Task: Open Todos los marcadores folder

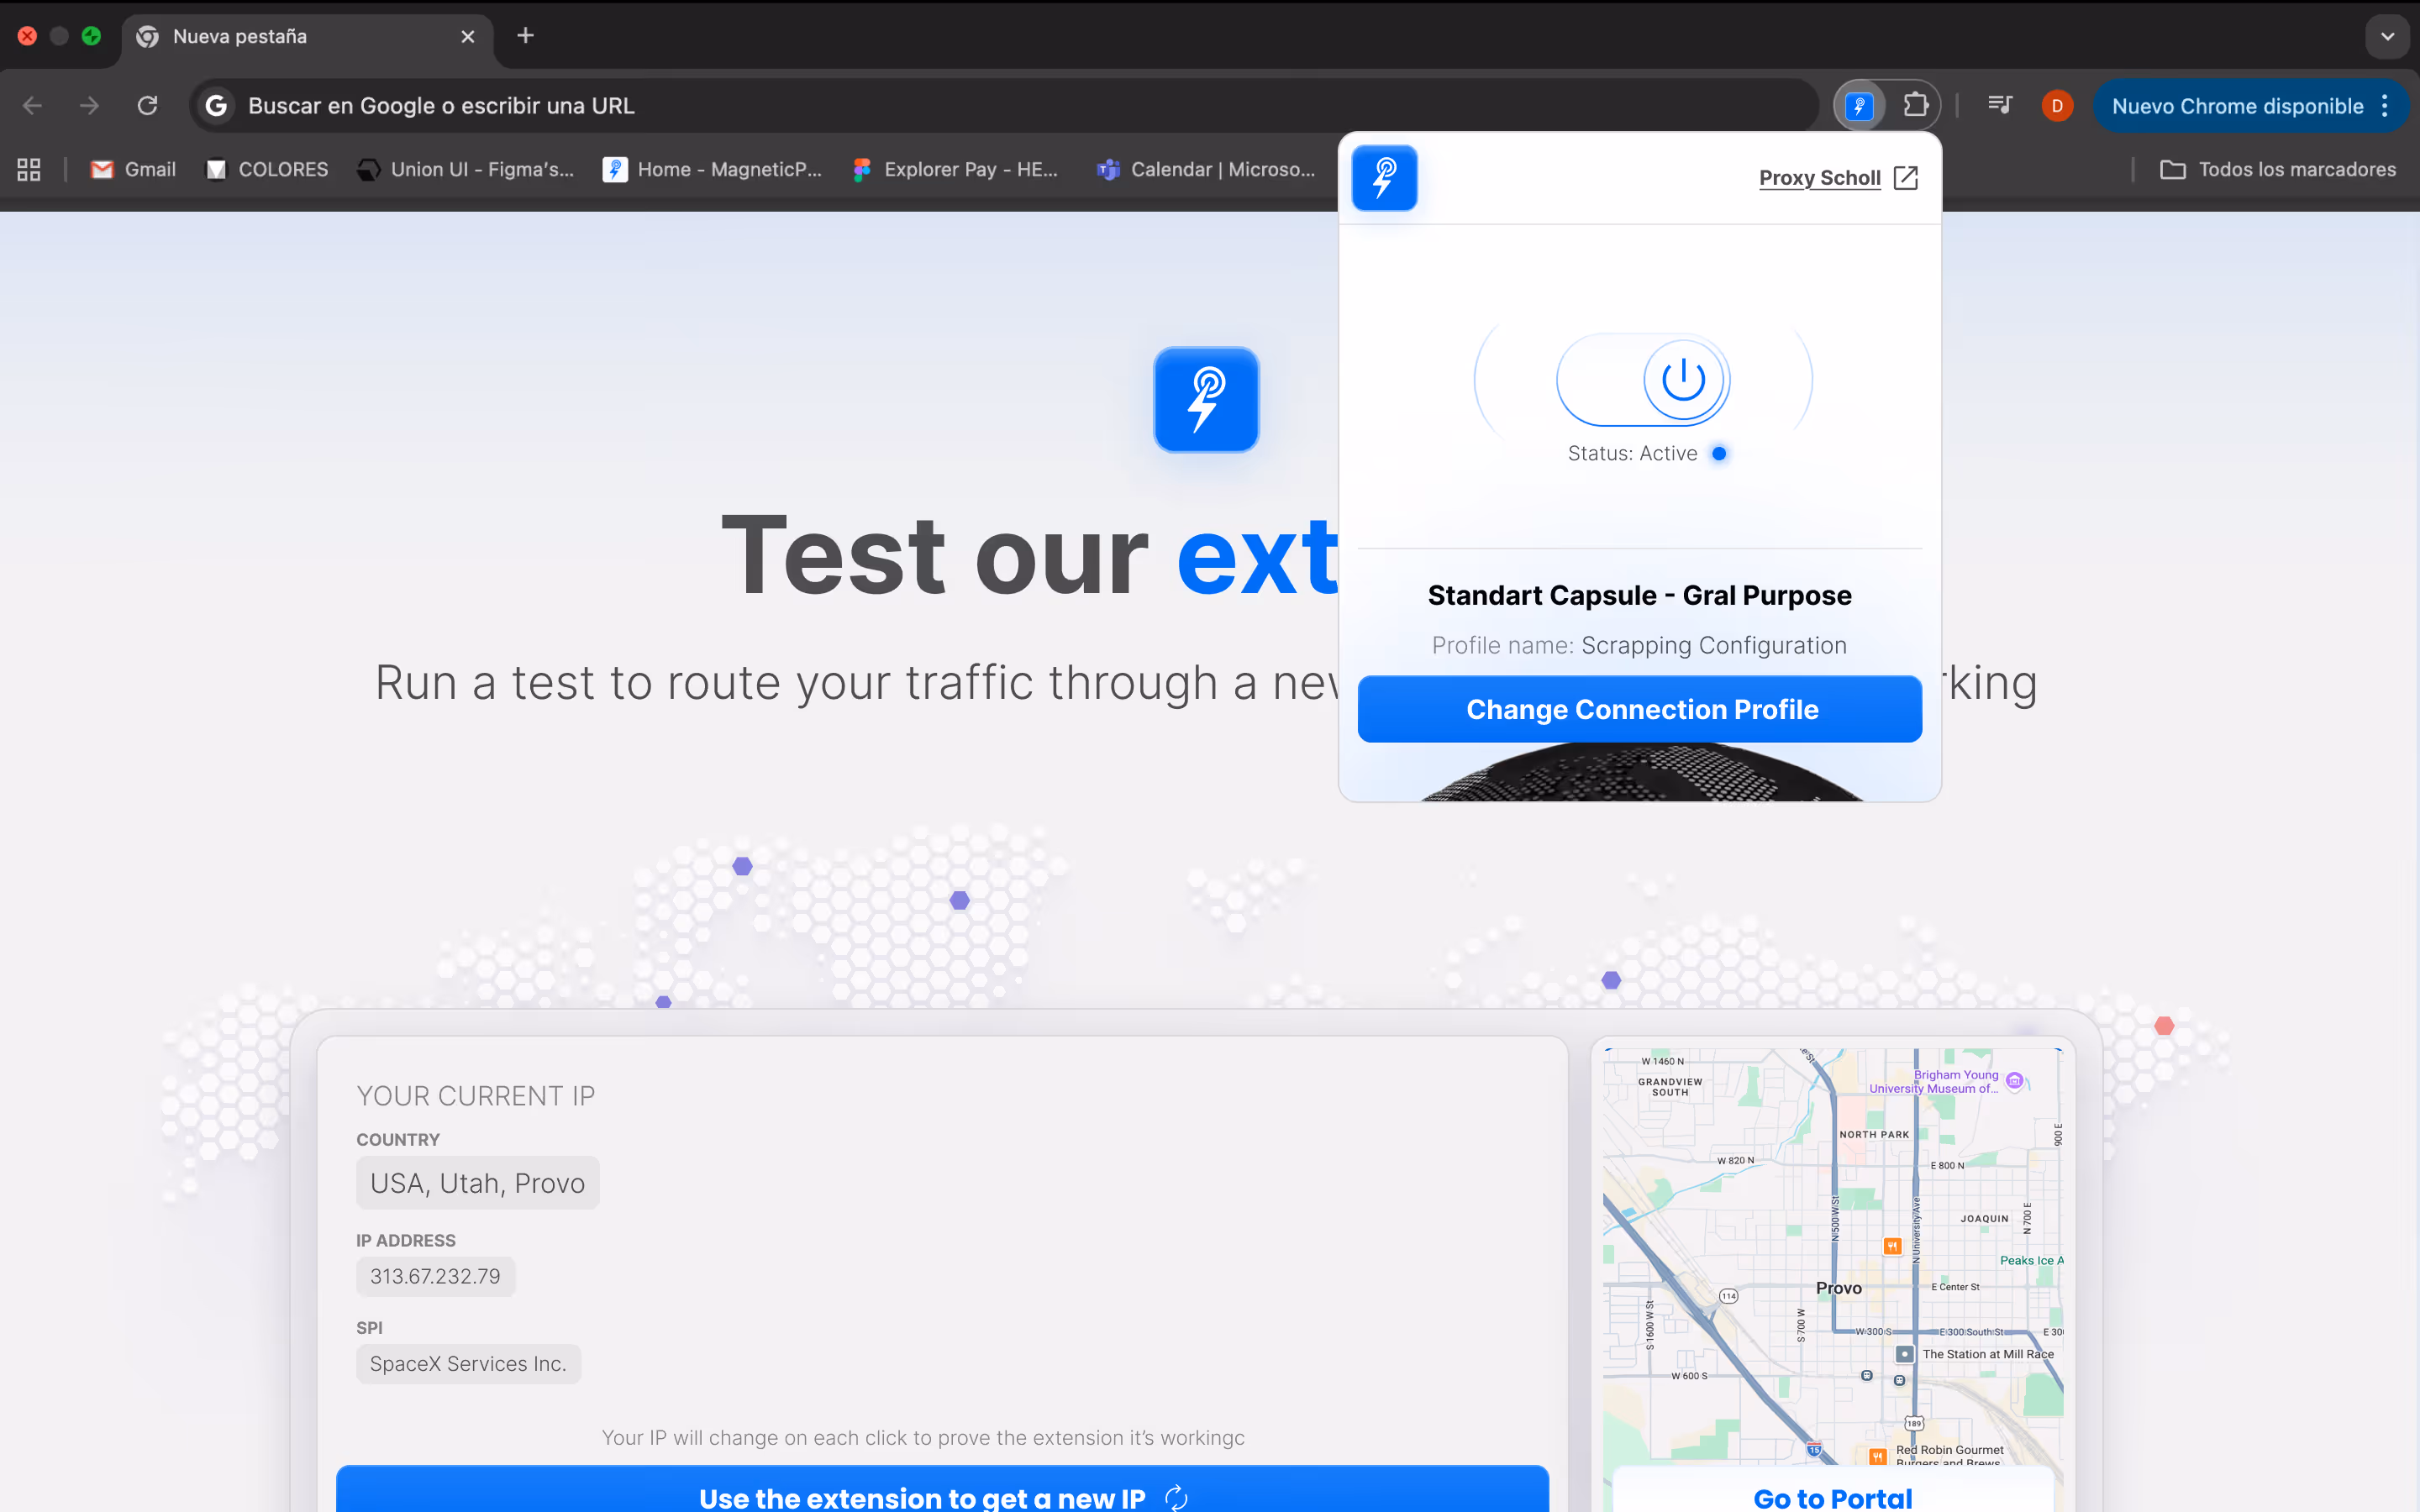Action: coord(2277,170)
